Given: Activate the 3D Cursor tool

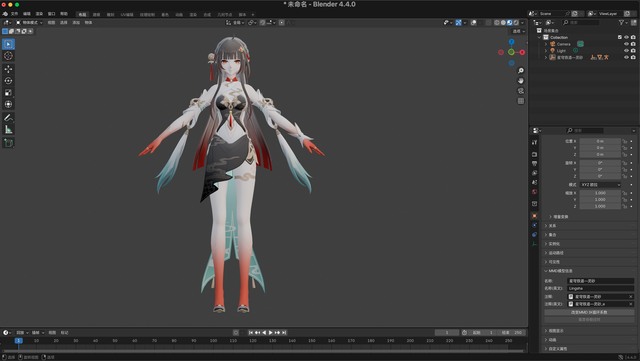Looking at the screenshot, I should coord(8,56).
